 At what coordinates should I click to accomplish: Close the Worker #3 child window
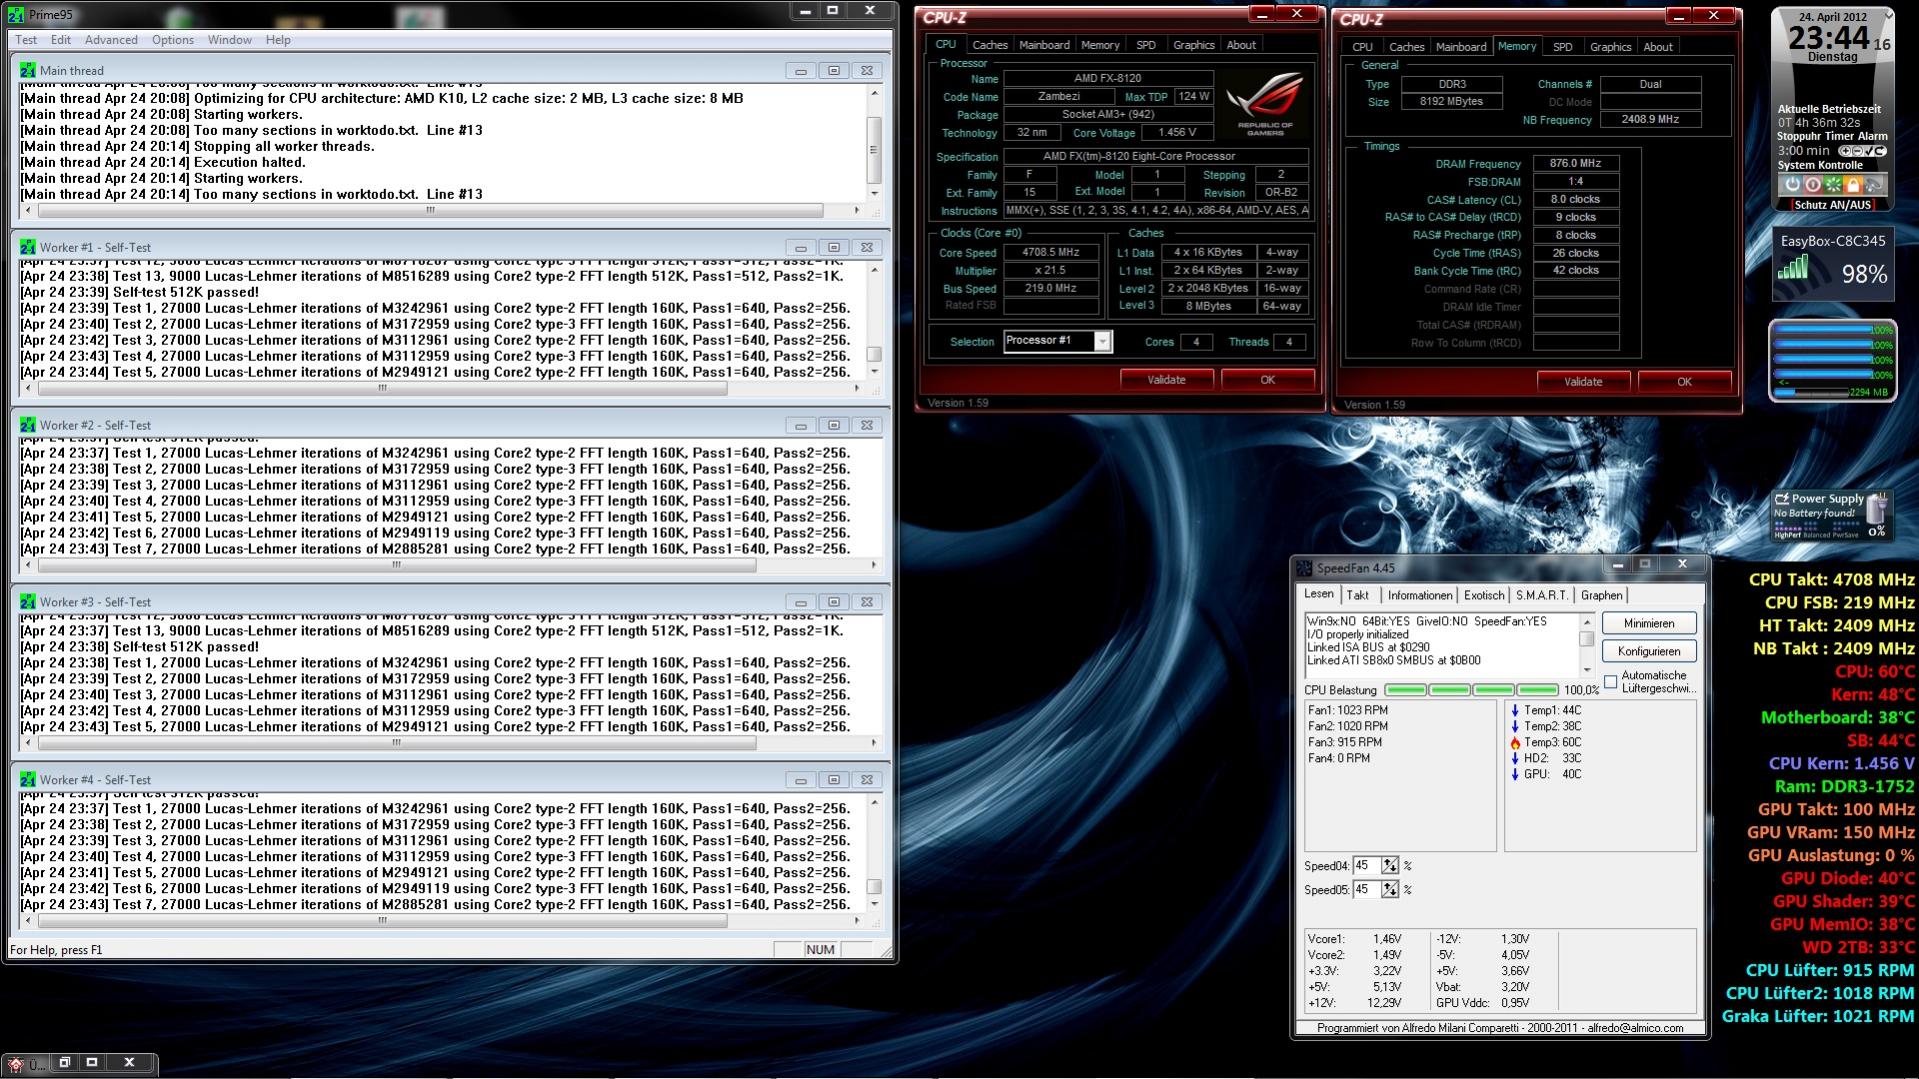[x=867, y=602]
